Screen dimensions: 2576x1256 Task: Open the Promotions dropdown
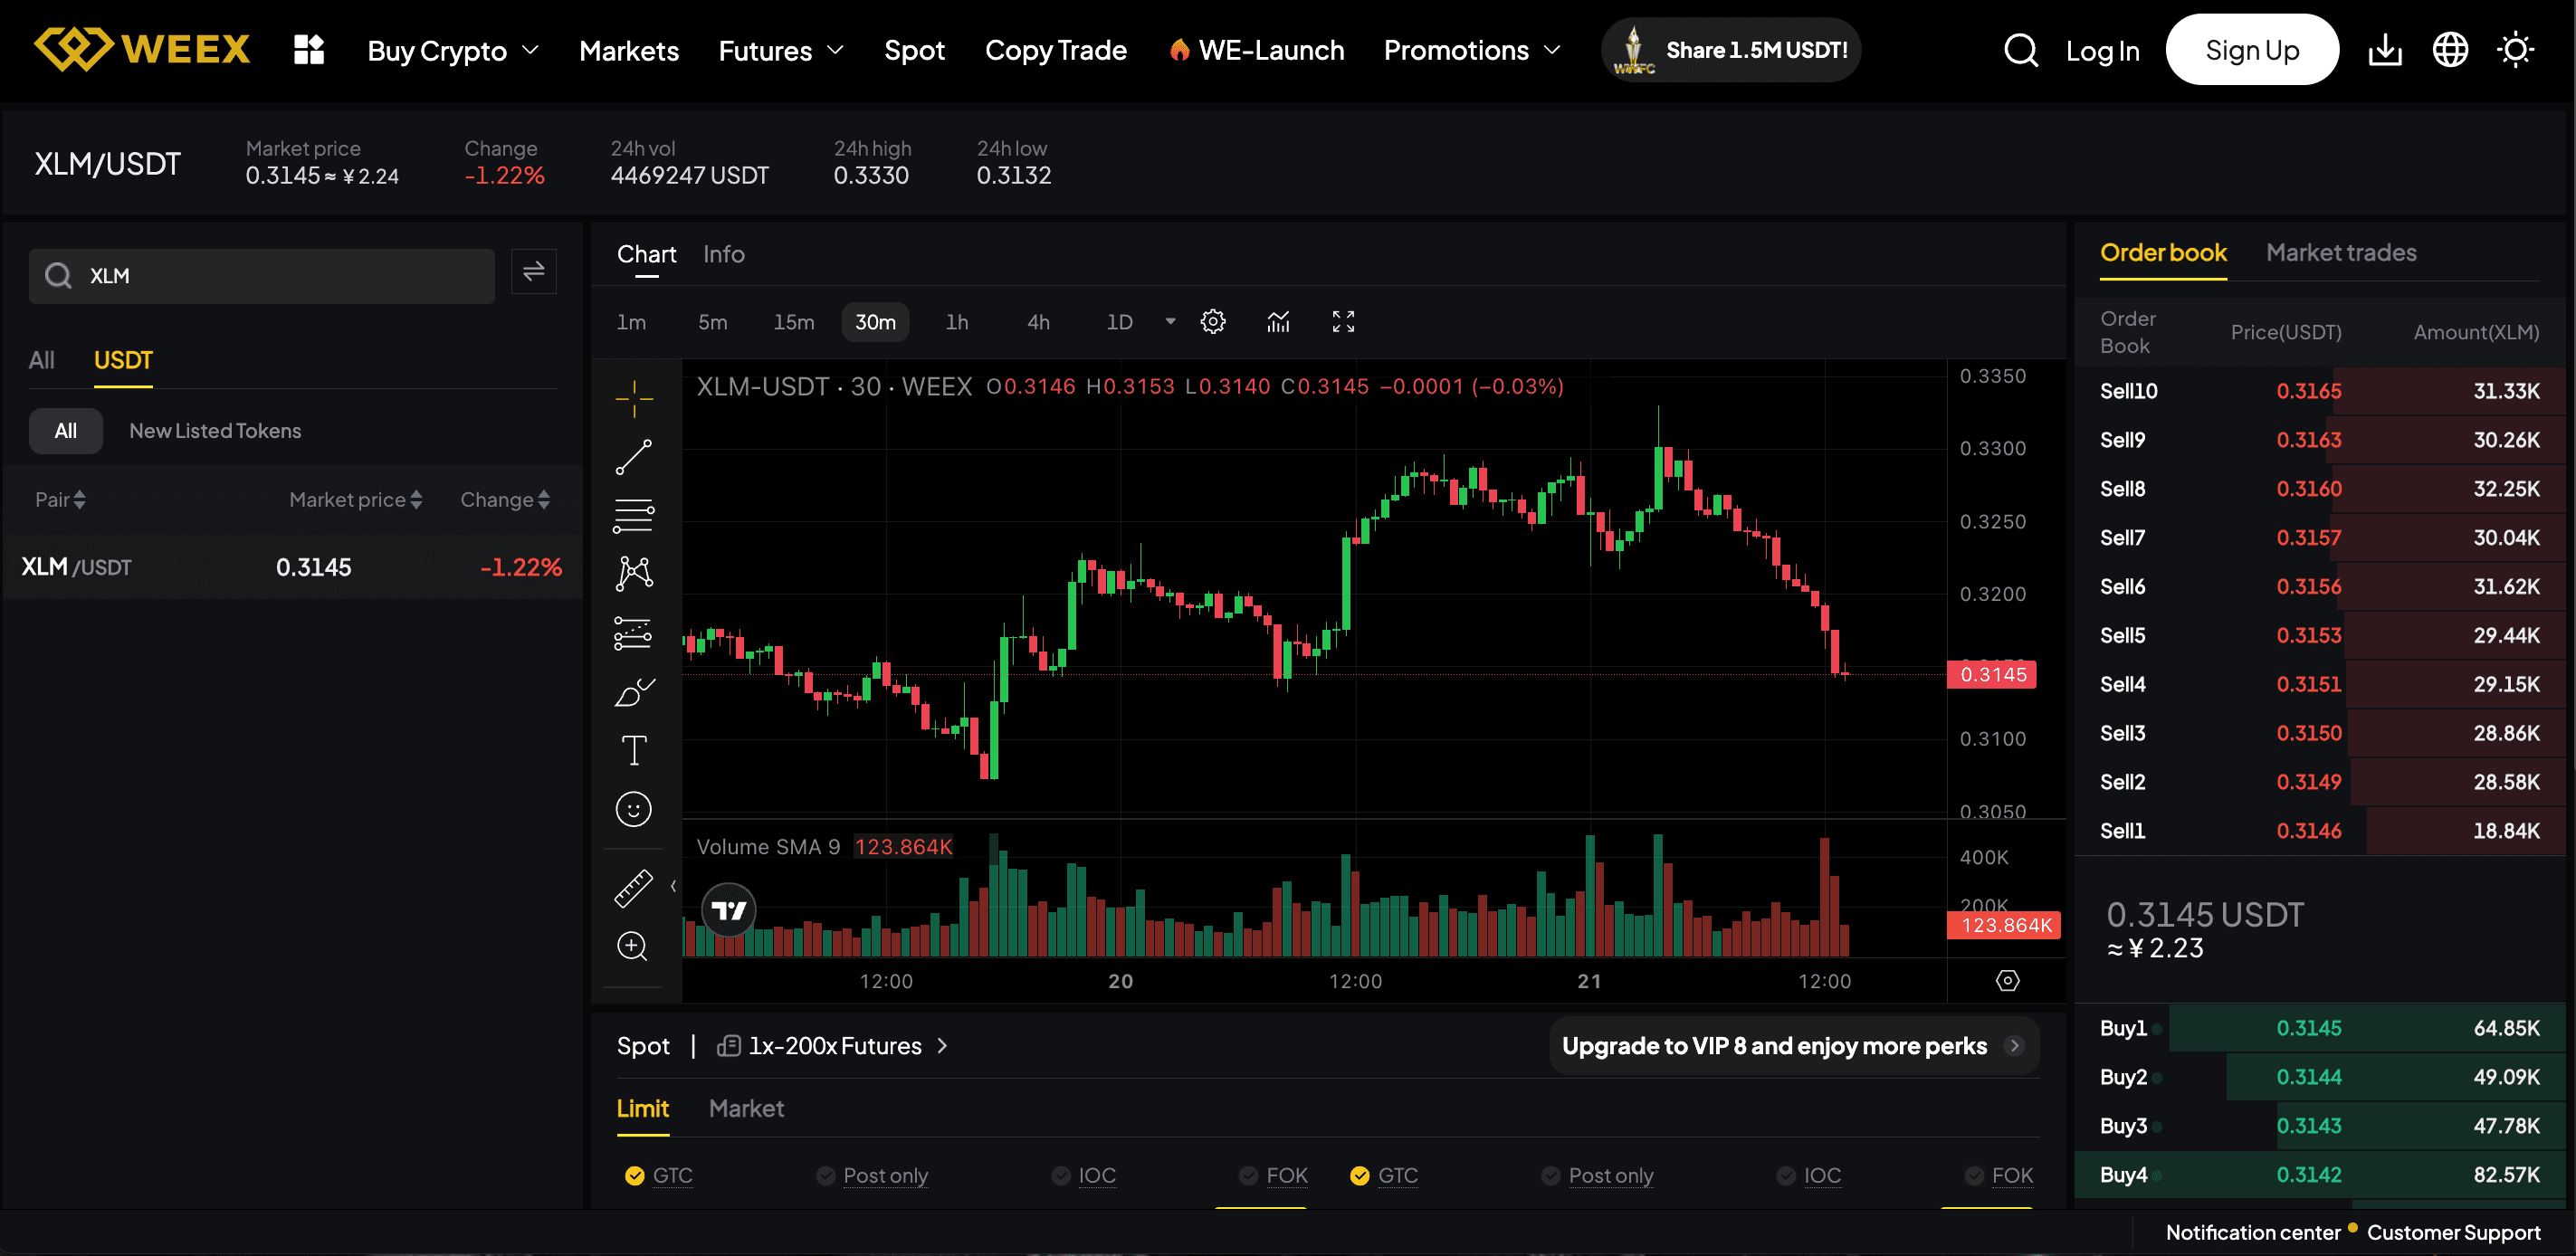point(1470,50)
